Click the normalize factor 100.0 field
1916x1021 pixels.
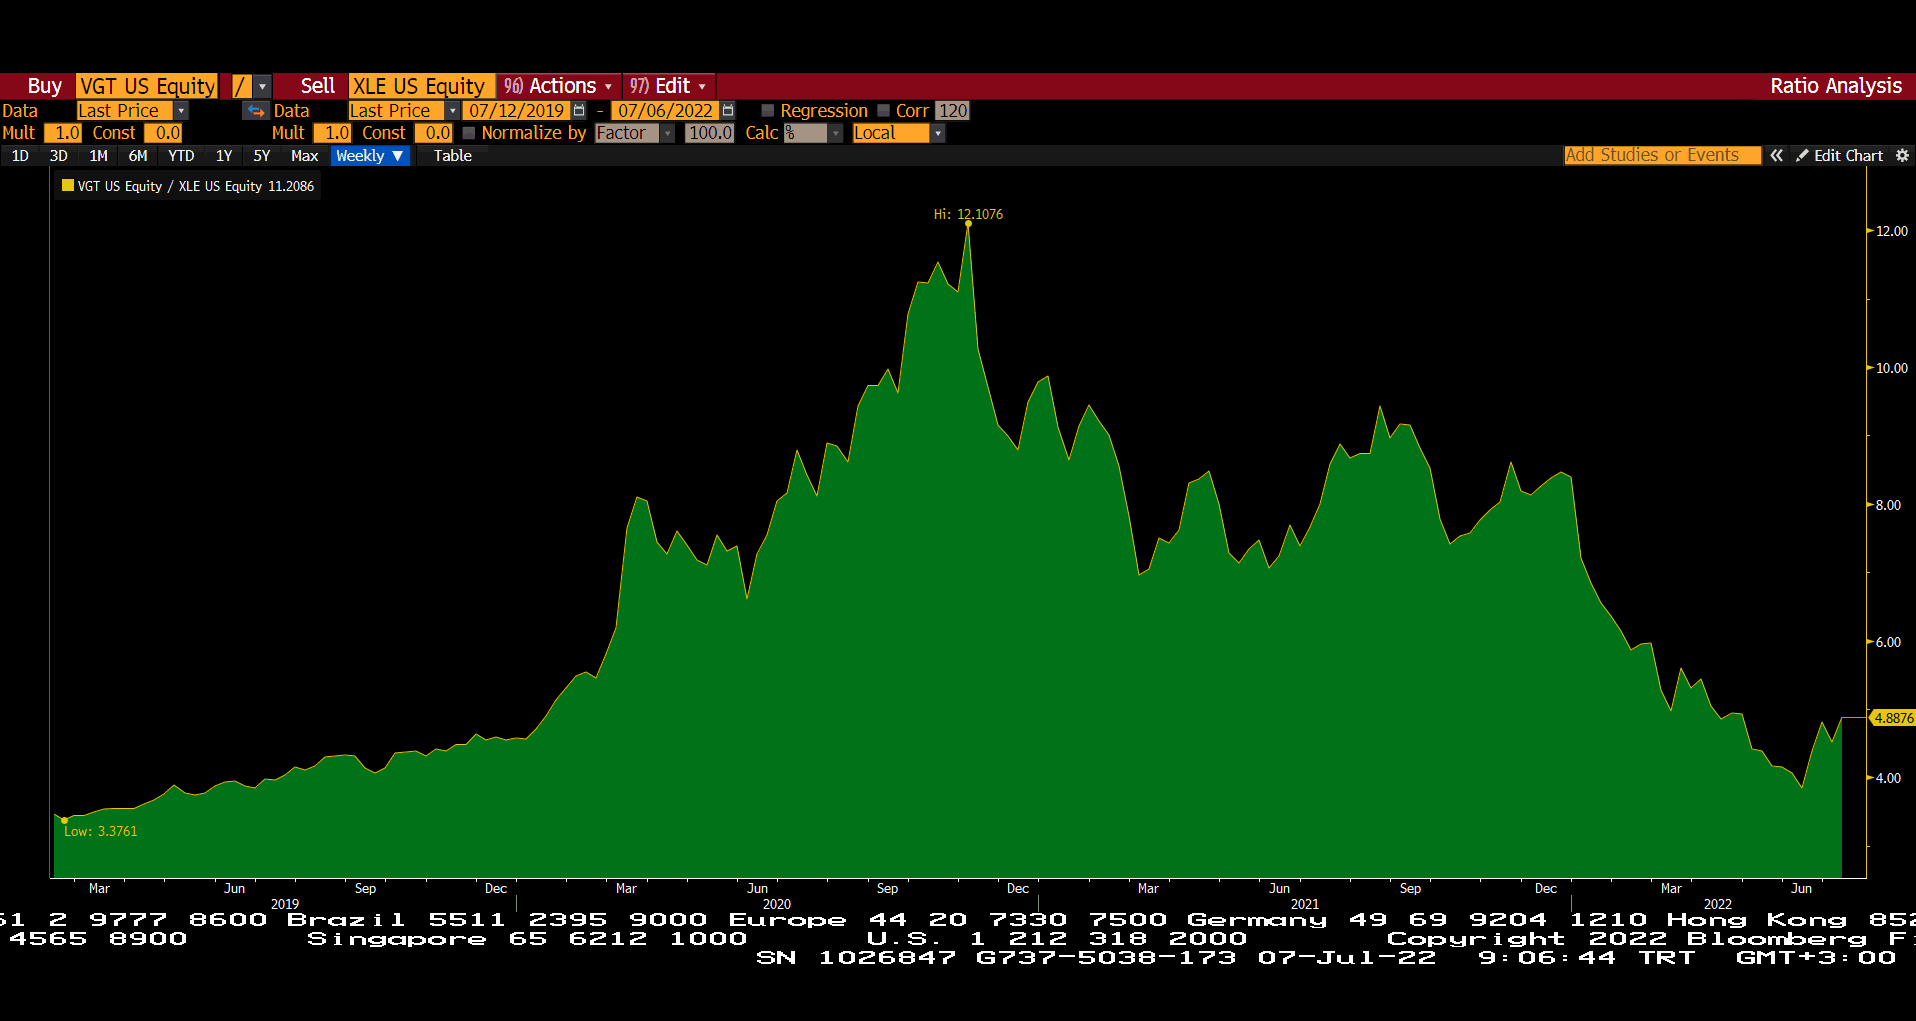[x=710, y=133]
